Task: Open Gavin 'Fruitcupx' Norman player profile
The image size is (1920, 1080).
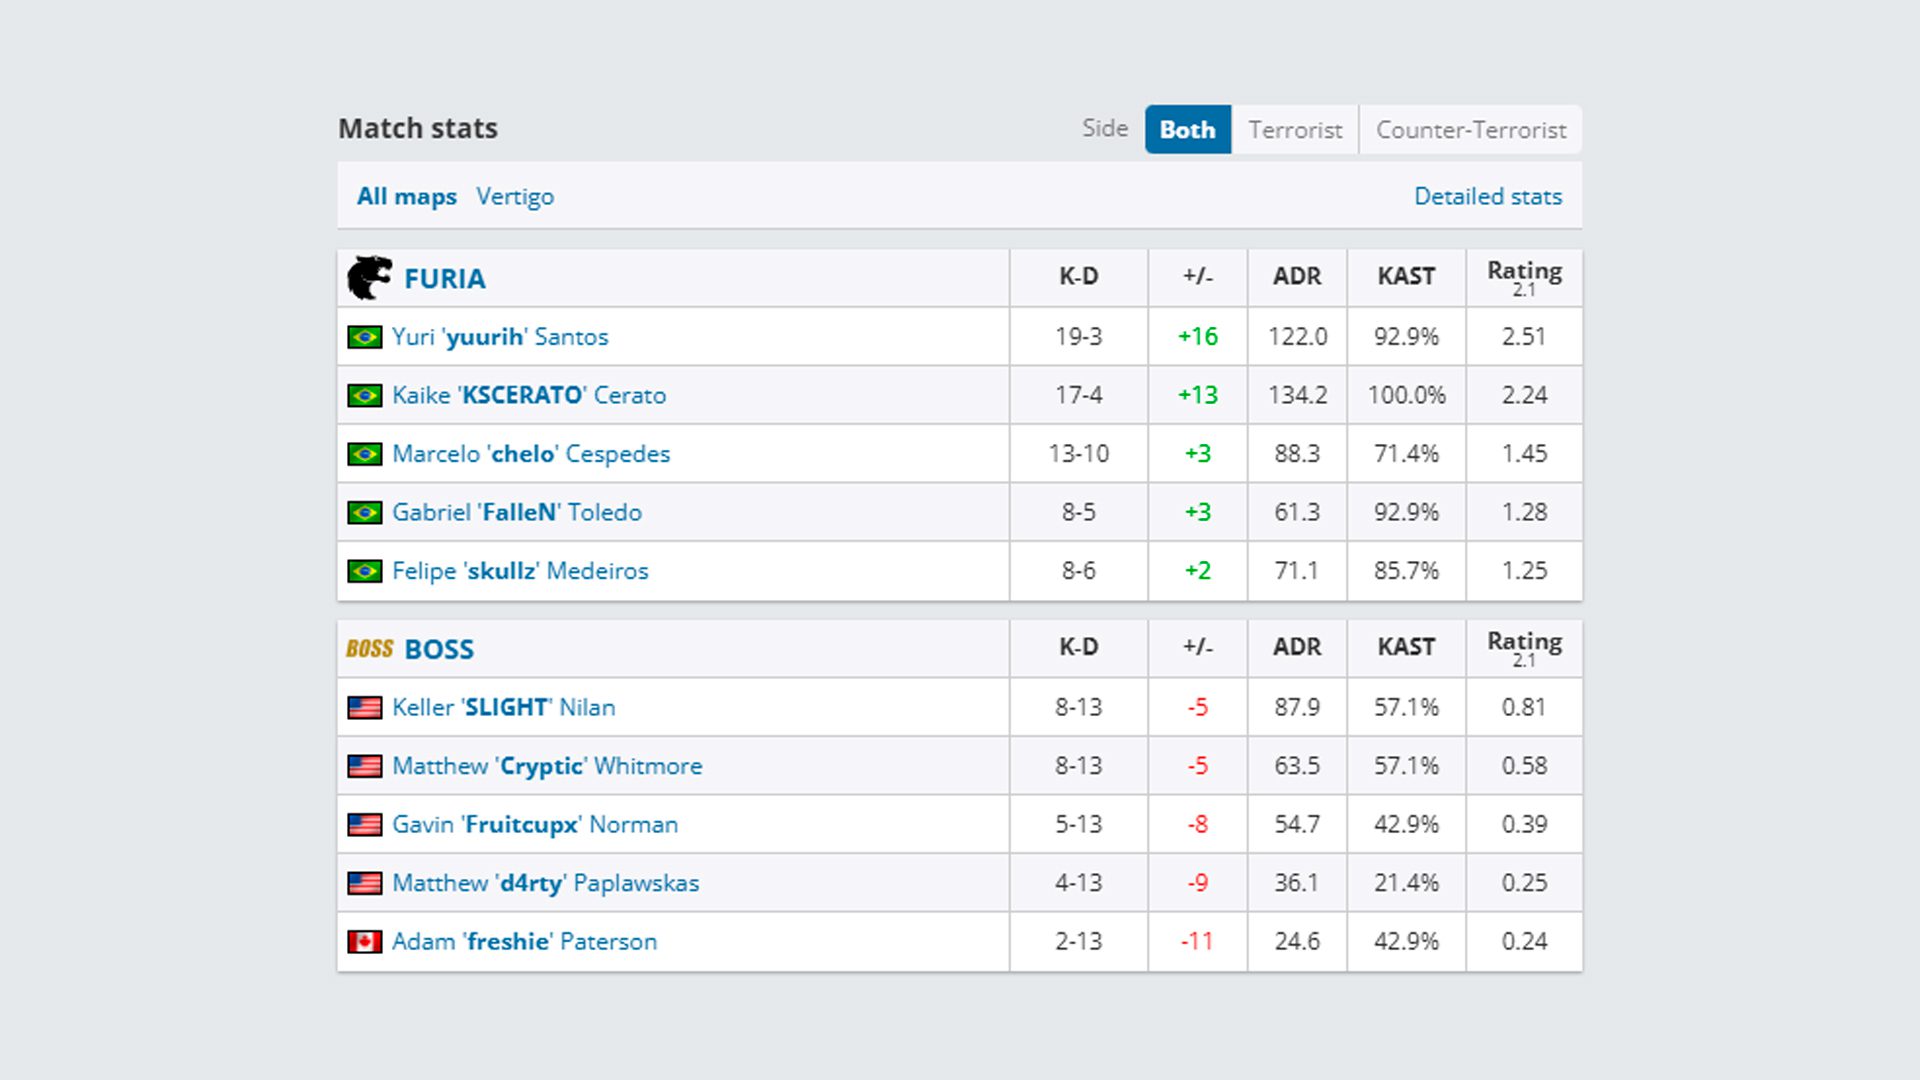Action: (x=535, y=824)
